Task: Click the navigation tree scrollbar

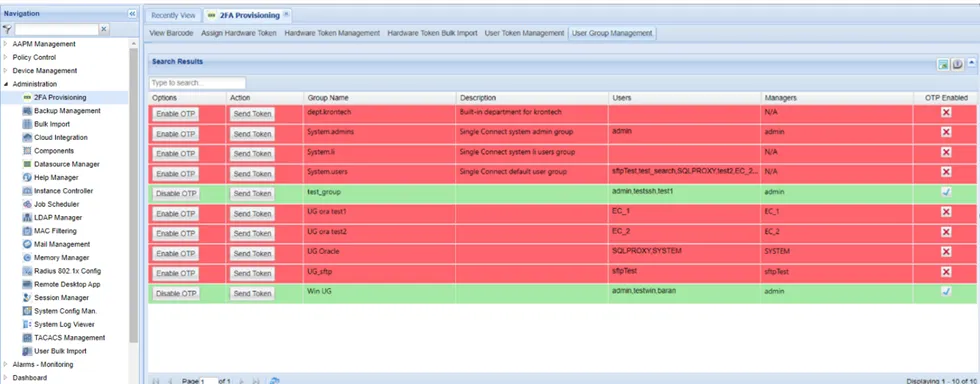Action: coord(133,194)
